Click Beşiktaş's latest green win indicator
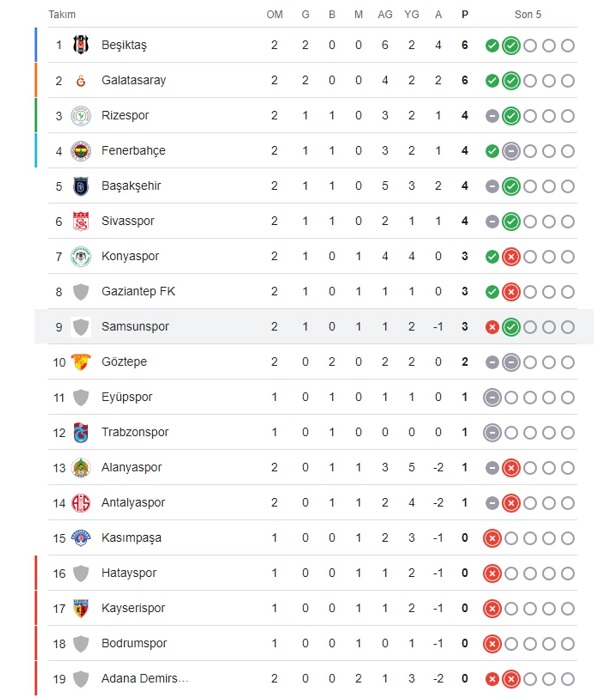The width and height of the screenshot is (613, 700). [x=511, y=46]
